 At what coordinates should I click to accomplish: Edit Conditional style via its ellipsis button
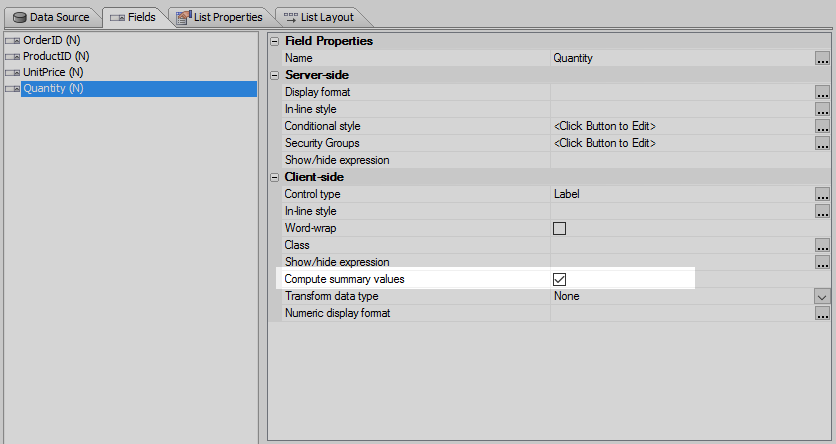click(x=822, y=126)
